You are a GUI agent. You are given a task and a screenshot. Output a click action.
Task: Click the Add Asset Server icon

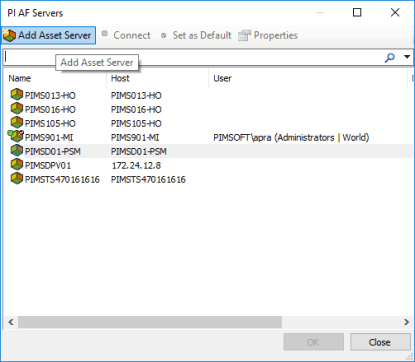pos(9,35)
